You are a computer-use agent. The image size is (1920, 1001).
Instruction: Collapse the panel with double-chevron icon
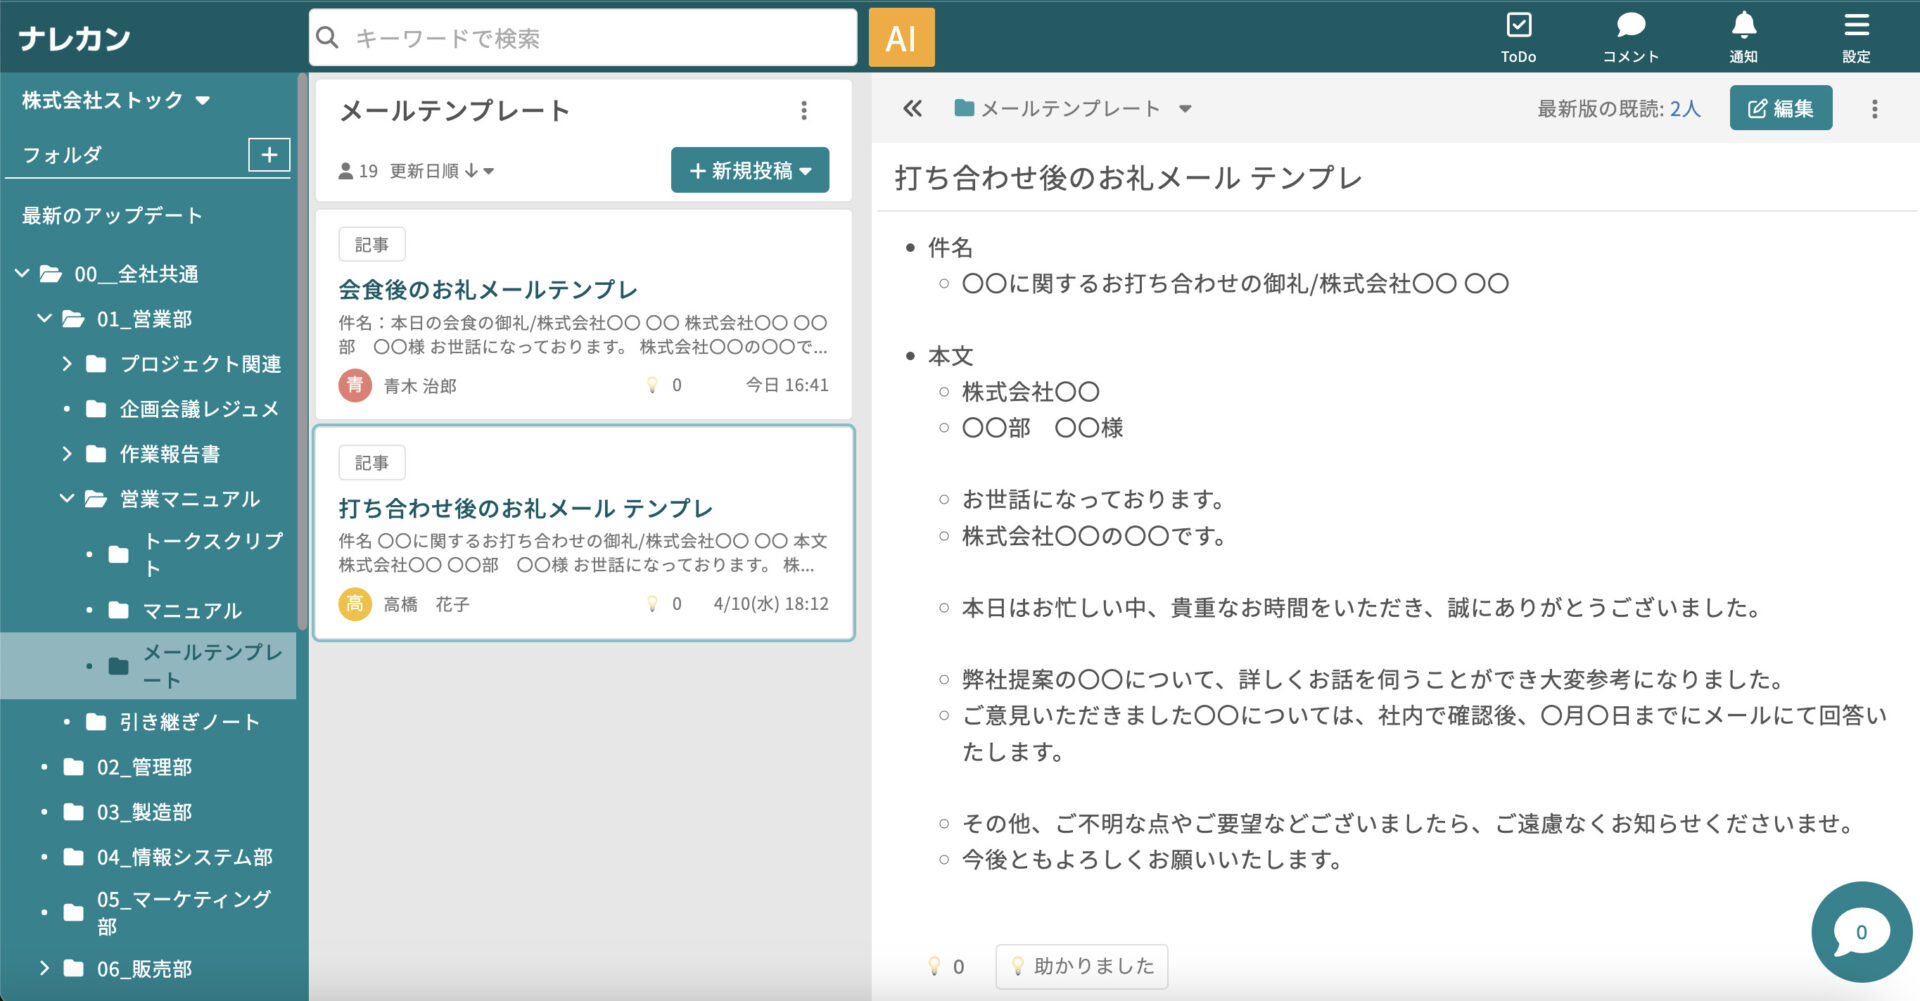click(912, 108)
